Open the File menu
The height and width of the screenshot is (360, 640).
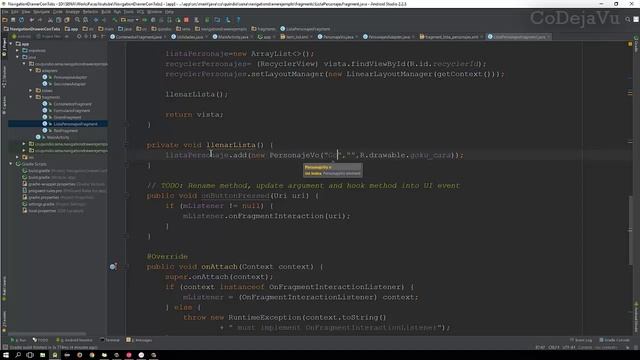5,12
